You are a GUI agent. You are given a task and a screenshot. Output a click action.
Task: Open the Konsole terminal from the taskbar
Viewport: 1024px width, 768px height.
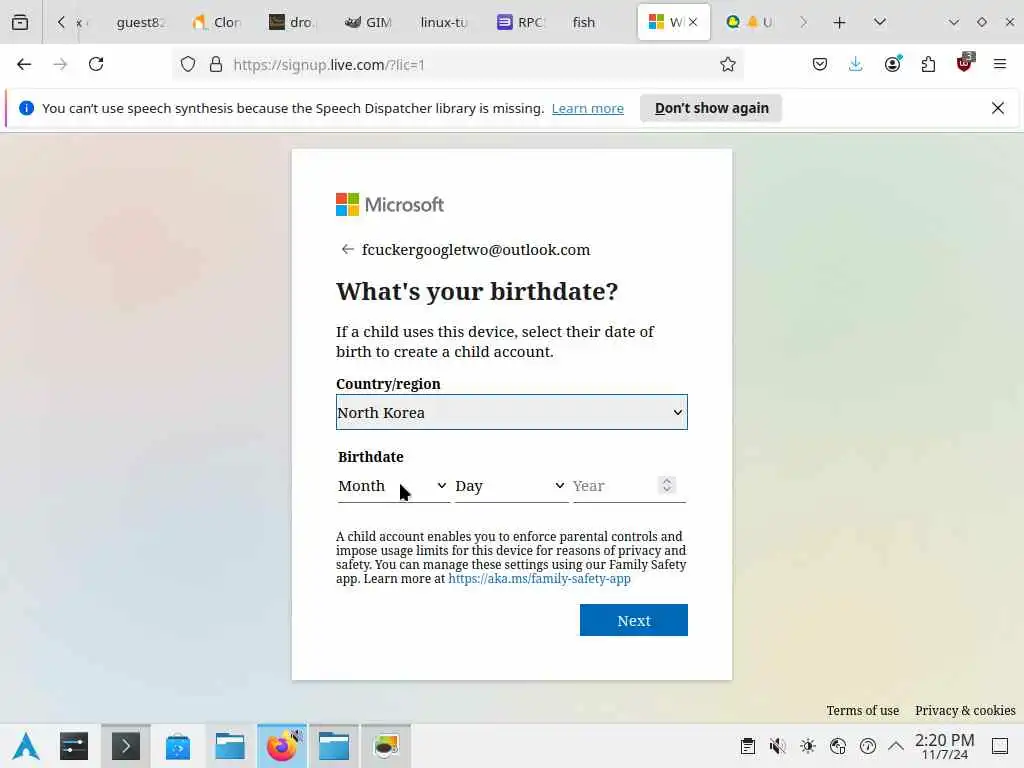[x=126, y=746]
